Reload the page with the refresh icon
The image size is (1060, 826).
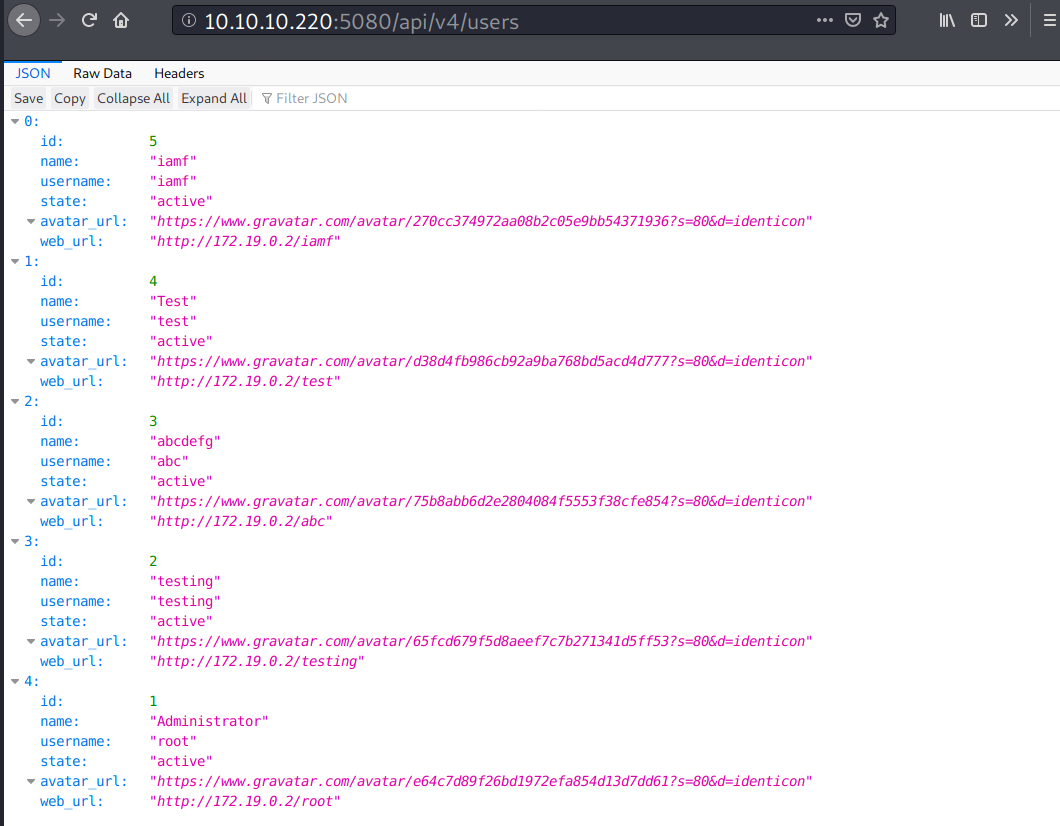pyautogui.click(x=89, y=20)
